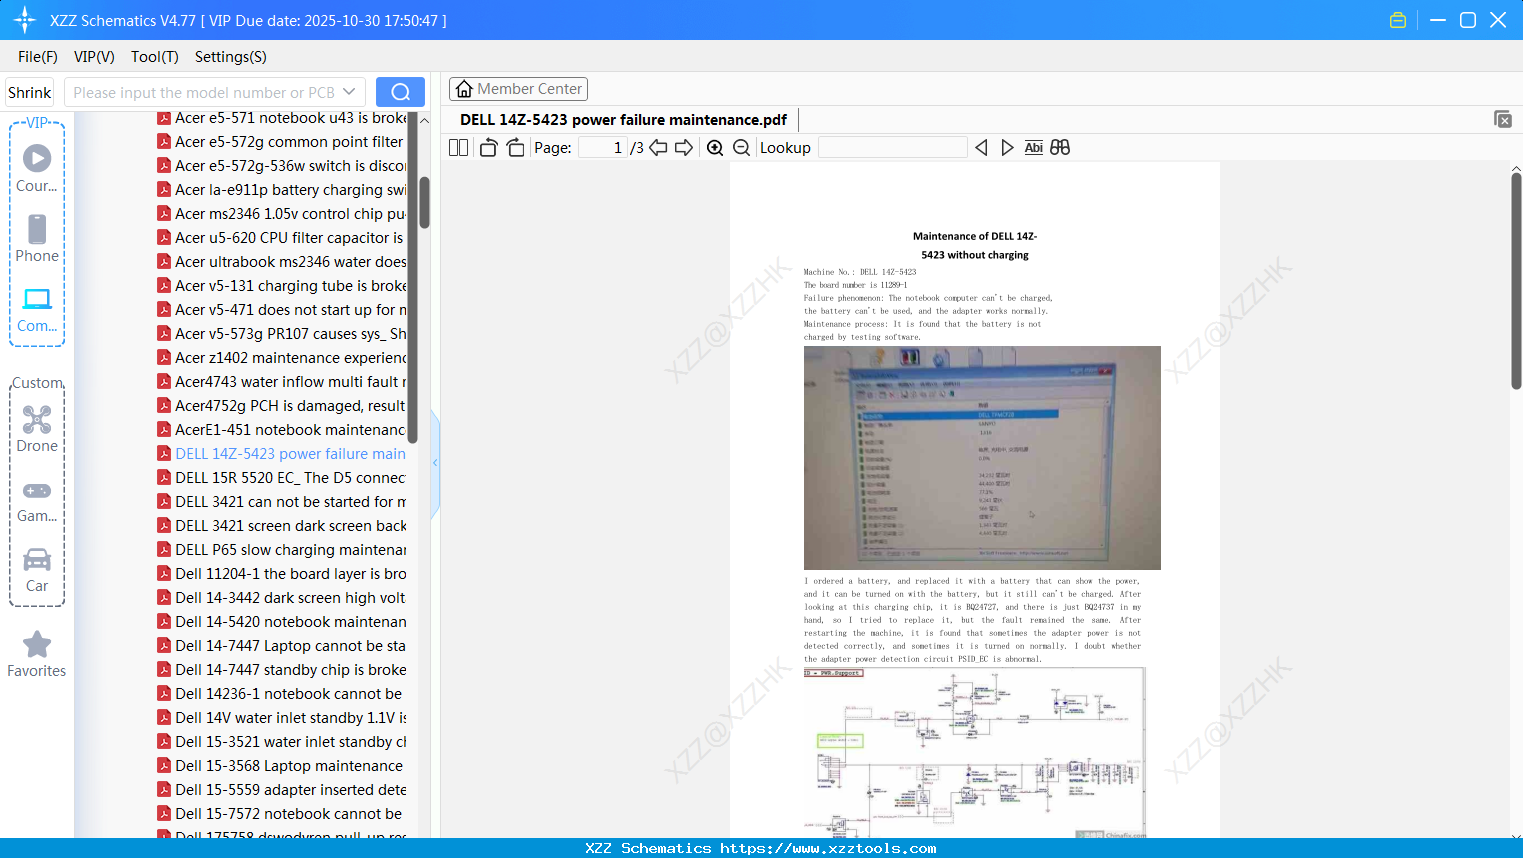
Task: Open Acer e5-571 notebook u43 file
Action: tap(282, 118)
